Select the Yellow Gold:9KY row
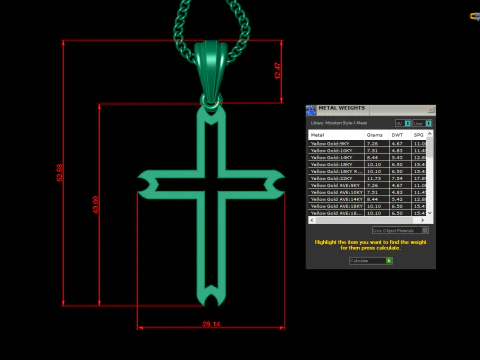This screenshot has height=360, width=480. (x=367, y=144)
